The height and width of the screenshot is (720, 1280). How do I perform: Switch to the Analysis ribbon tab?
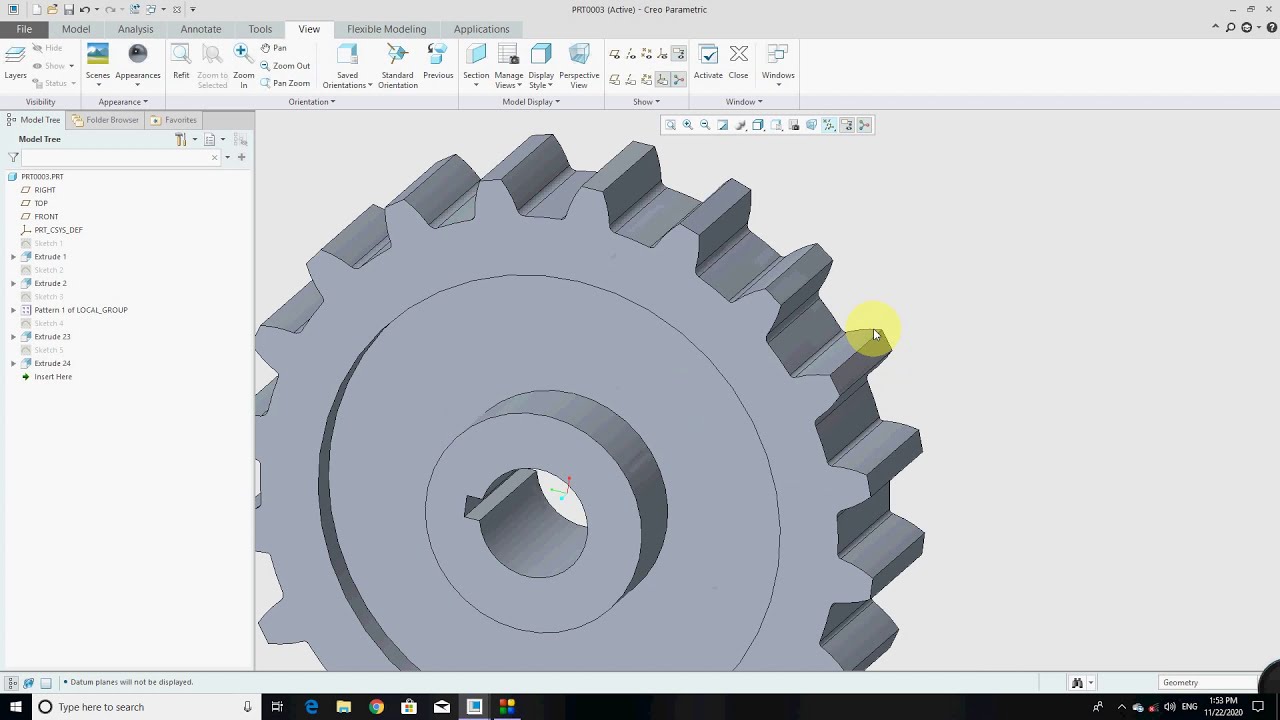[135, 29]
